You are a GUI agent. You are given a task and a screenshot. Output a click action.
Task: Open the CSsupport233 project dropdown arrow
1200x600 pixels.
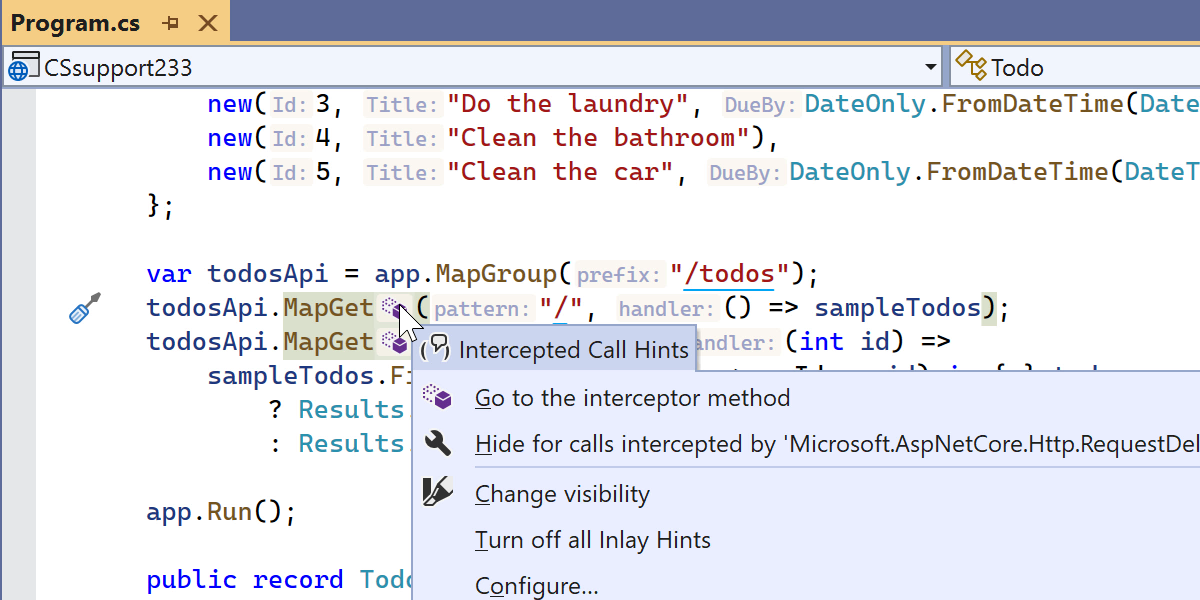click(x=931, y=67)
